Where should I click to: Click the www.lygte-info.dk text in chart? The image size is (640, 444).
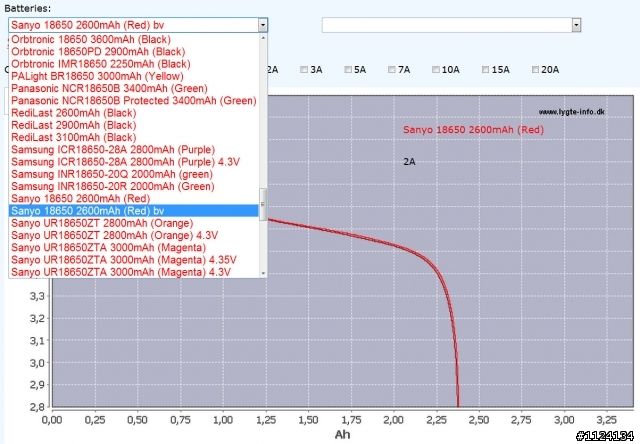(571, 112)
